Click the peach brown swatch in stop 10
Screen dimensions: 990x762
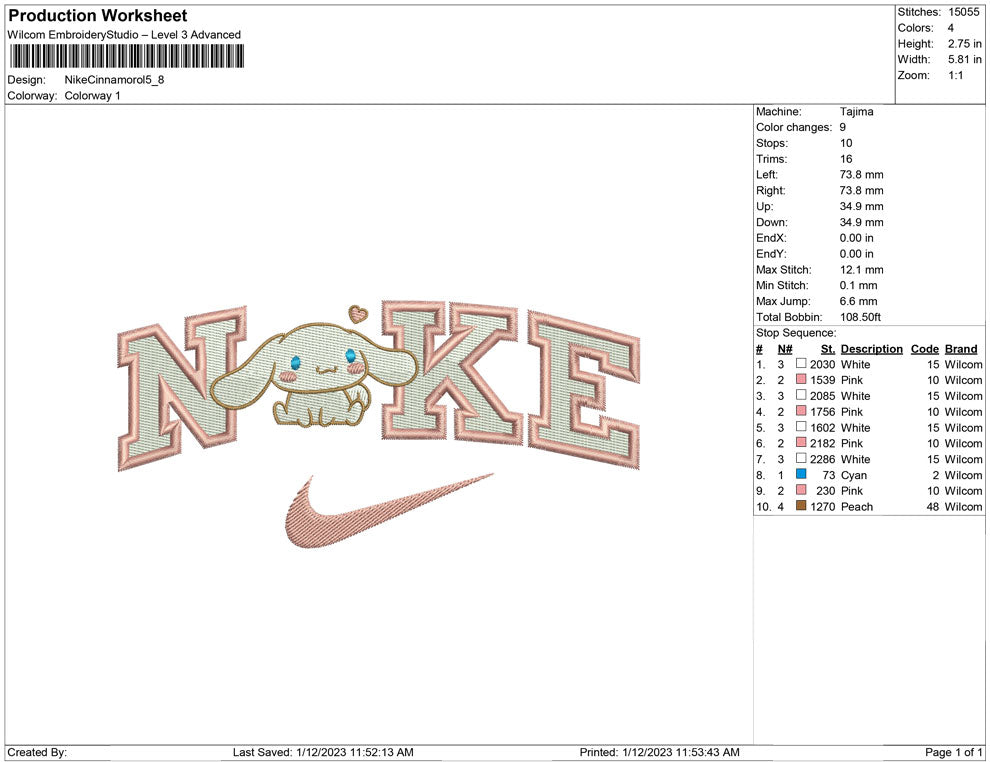pos(801,506)
